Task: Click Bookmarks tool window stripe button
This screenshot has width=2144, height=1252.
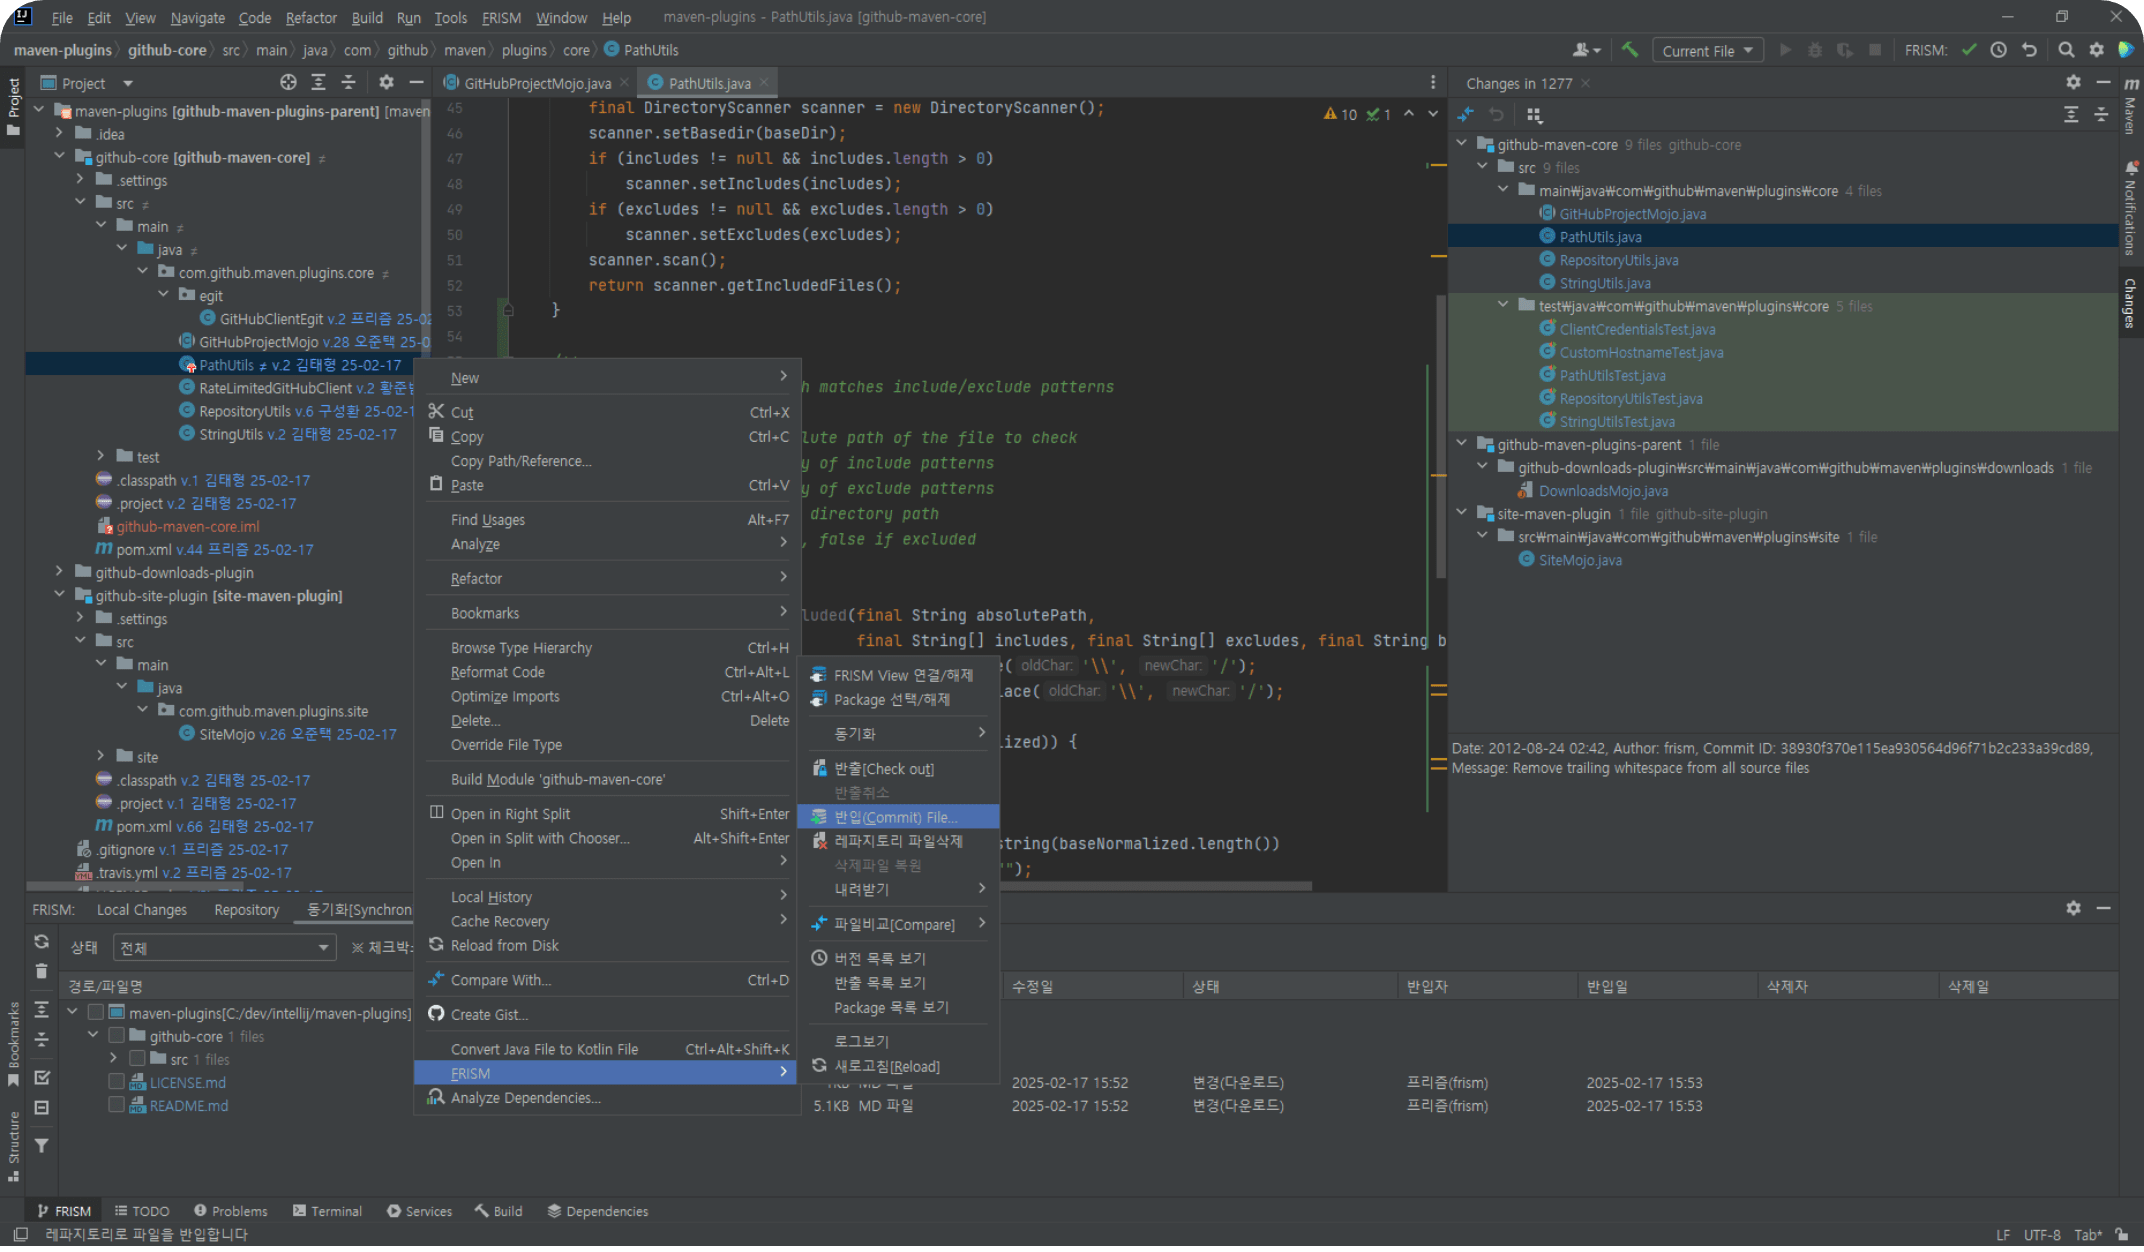Action: (13, 1044)
